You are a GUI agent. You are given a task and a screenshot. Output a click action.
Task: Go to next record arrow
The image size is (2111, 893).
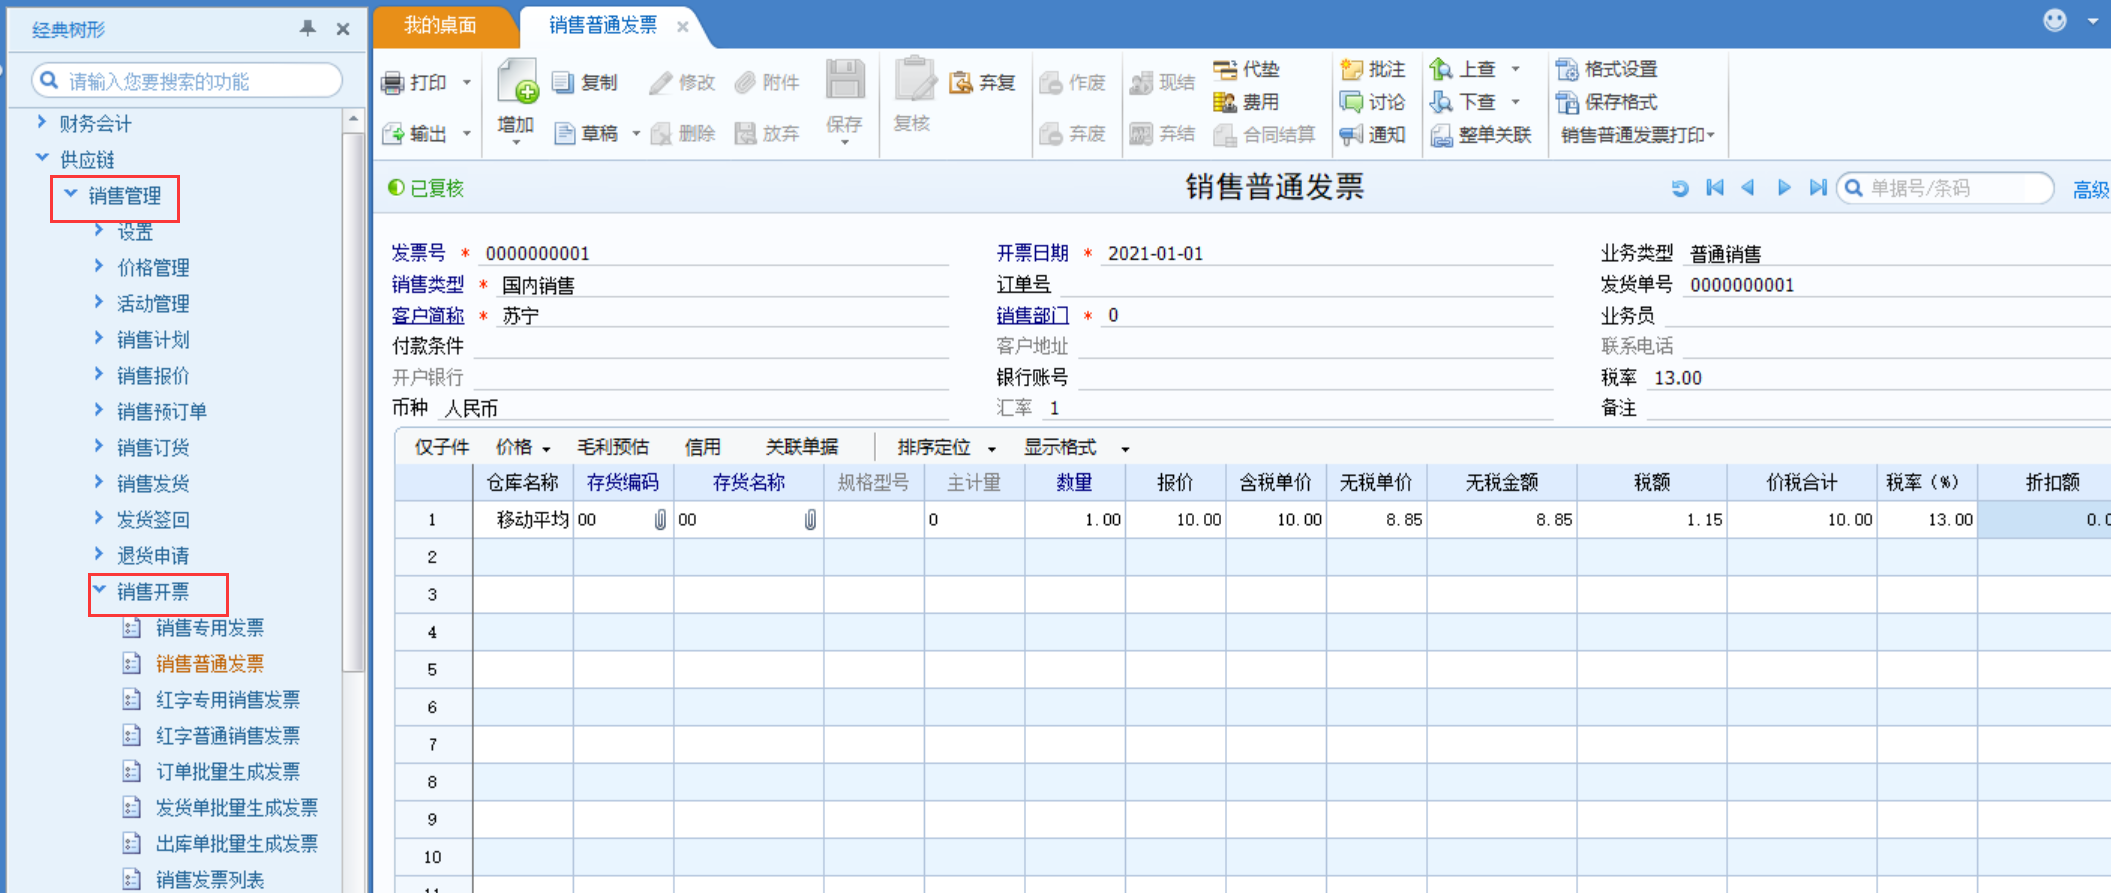1783,188
